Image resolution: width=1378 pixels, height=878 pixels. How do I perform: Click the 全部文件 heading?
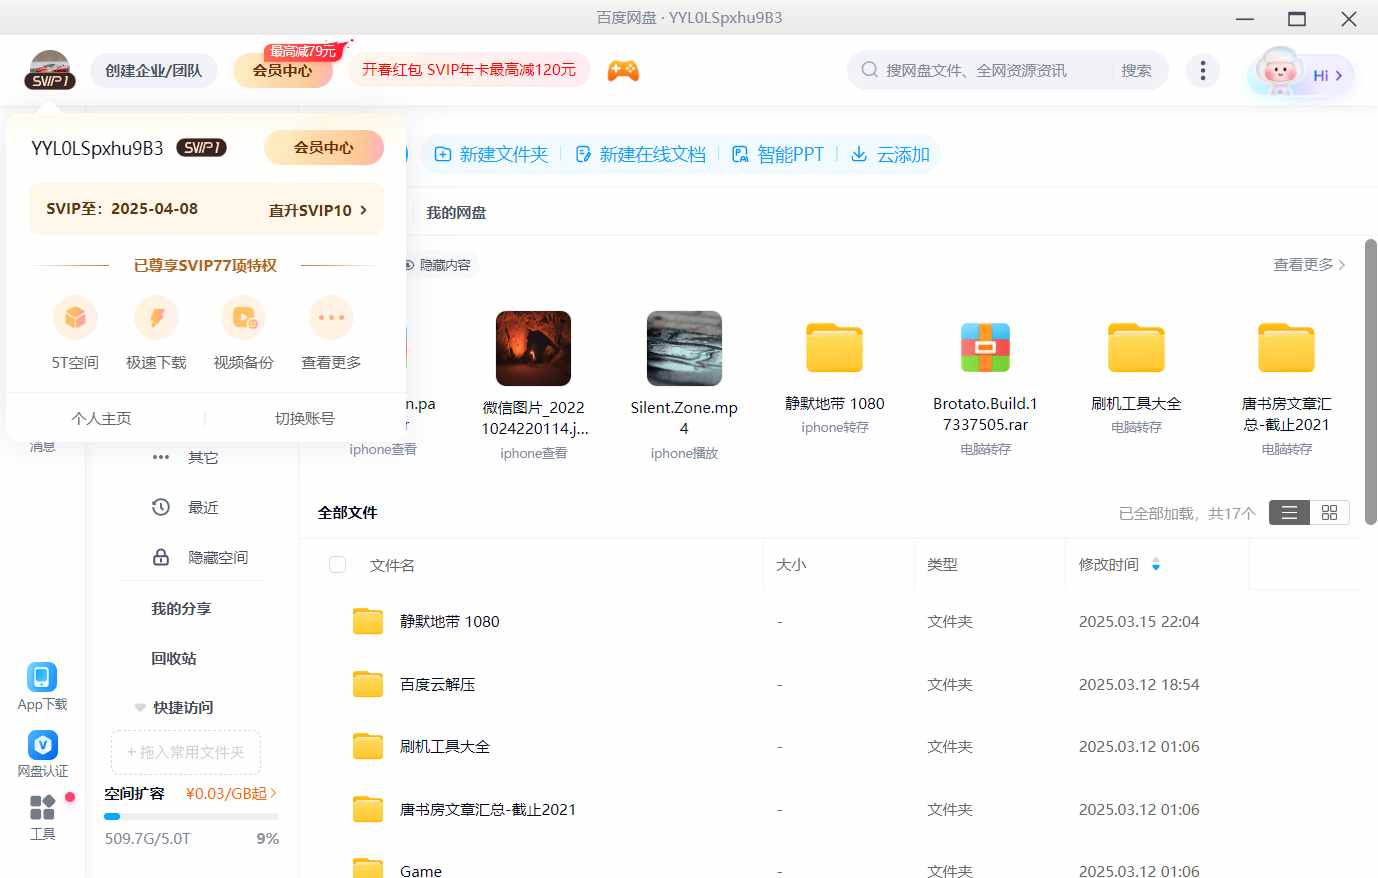[x=348, y=512]
